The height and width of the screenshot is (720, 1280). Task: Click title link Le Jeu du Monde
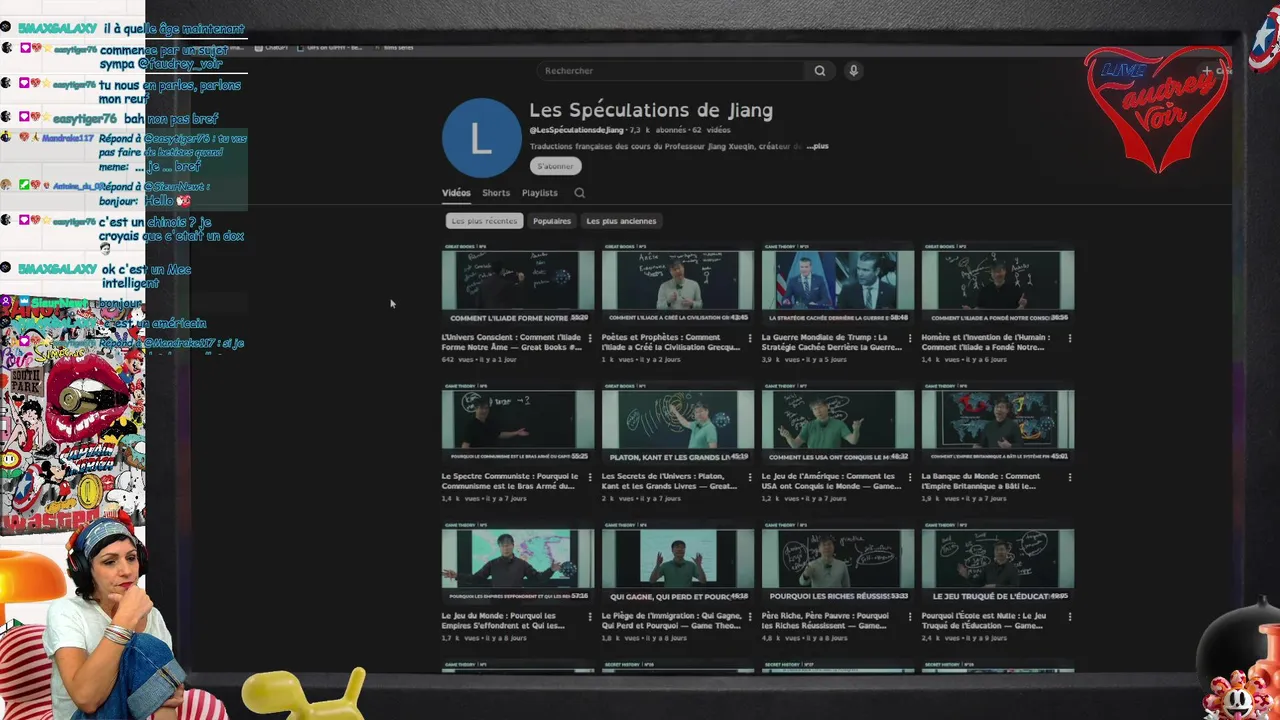click(506, 620)
